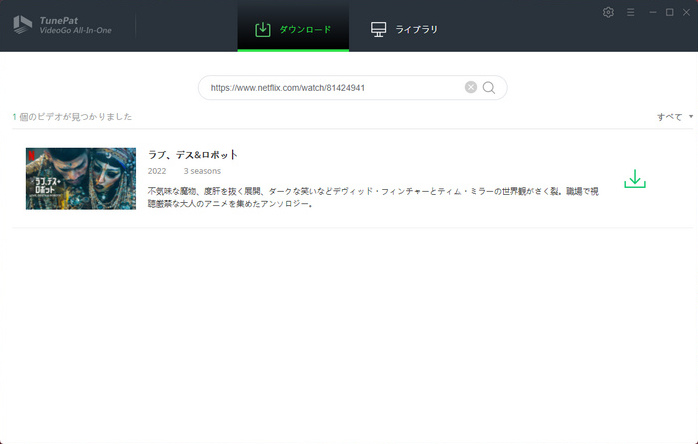Select the title ラブ、デス&ロボット
The height and width of the screenshot is (444, 698).
click(x=193, y=155)
